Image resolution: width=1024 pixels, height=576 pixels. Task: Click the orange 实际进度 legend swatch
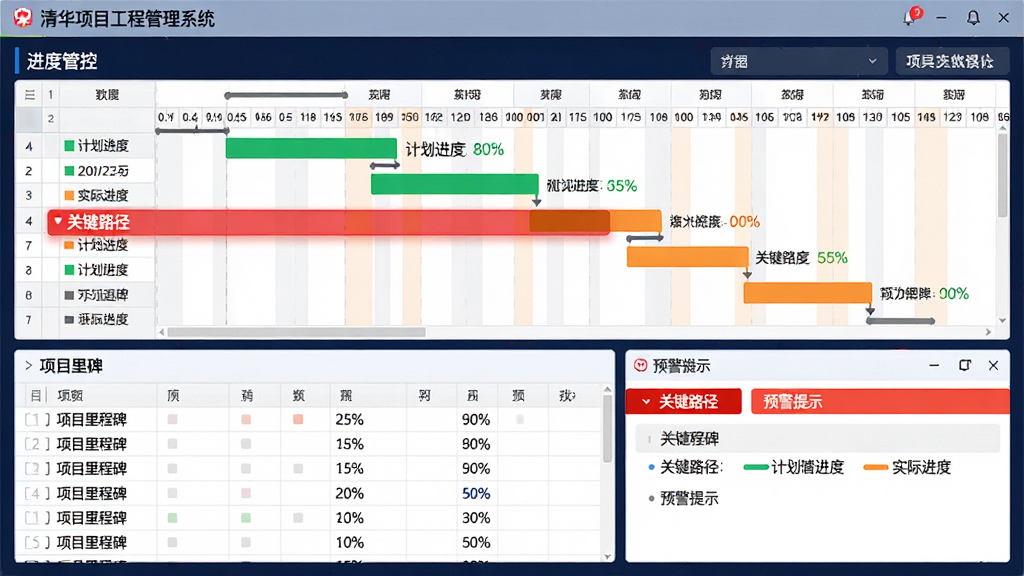coord(875,468)
